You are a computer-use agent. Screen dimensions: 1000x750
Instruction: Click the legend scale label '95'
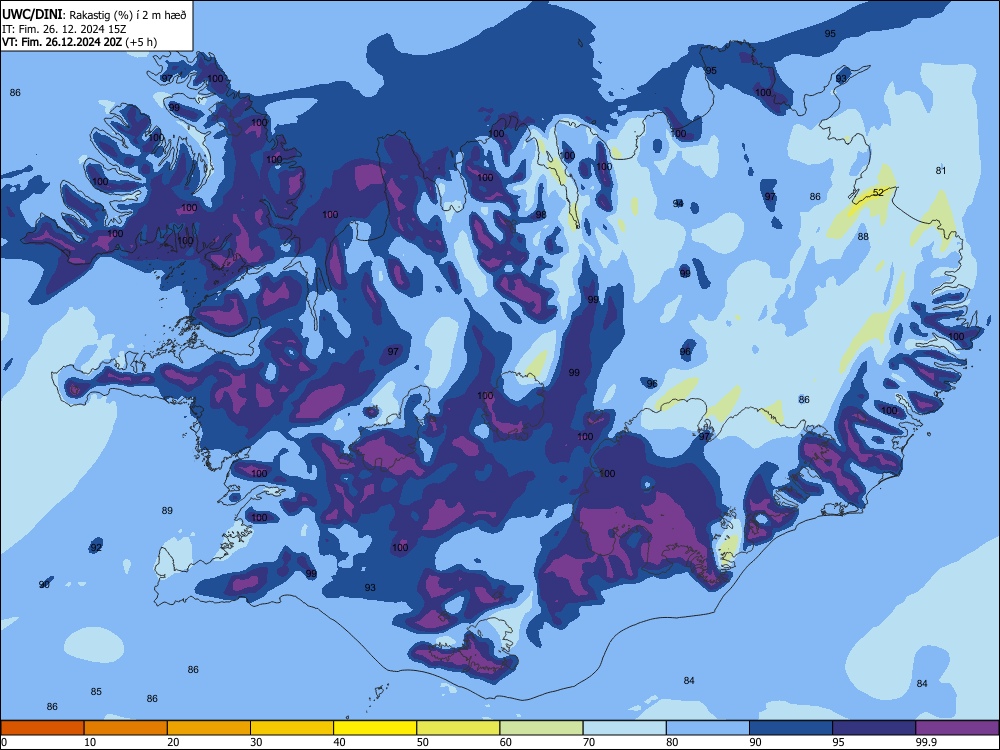(838, 742)
